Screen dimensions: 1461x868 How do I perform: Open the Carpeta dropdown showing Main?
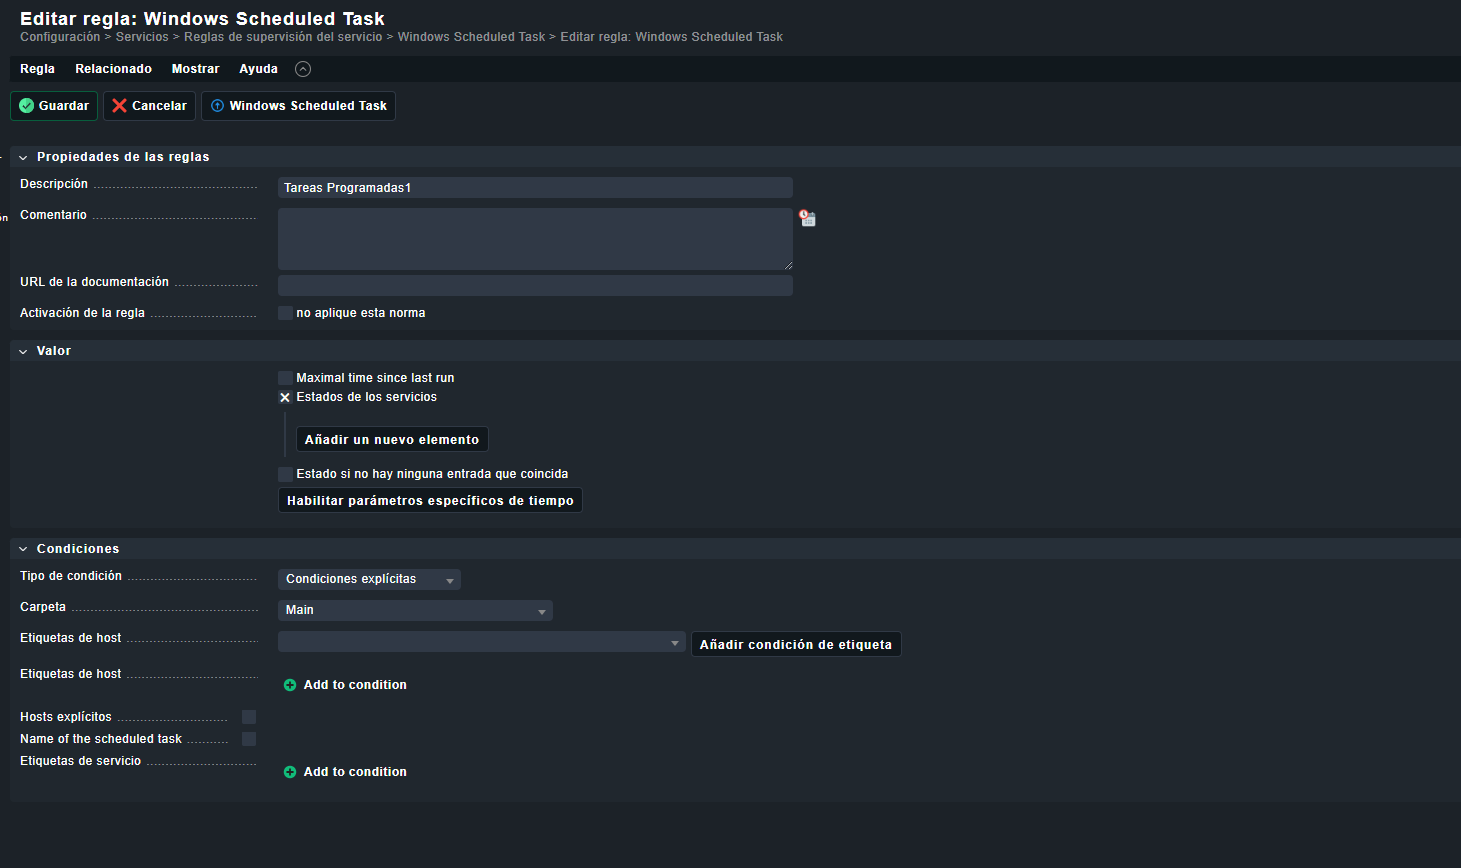click(x=415, y=610)
